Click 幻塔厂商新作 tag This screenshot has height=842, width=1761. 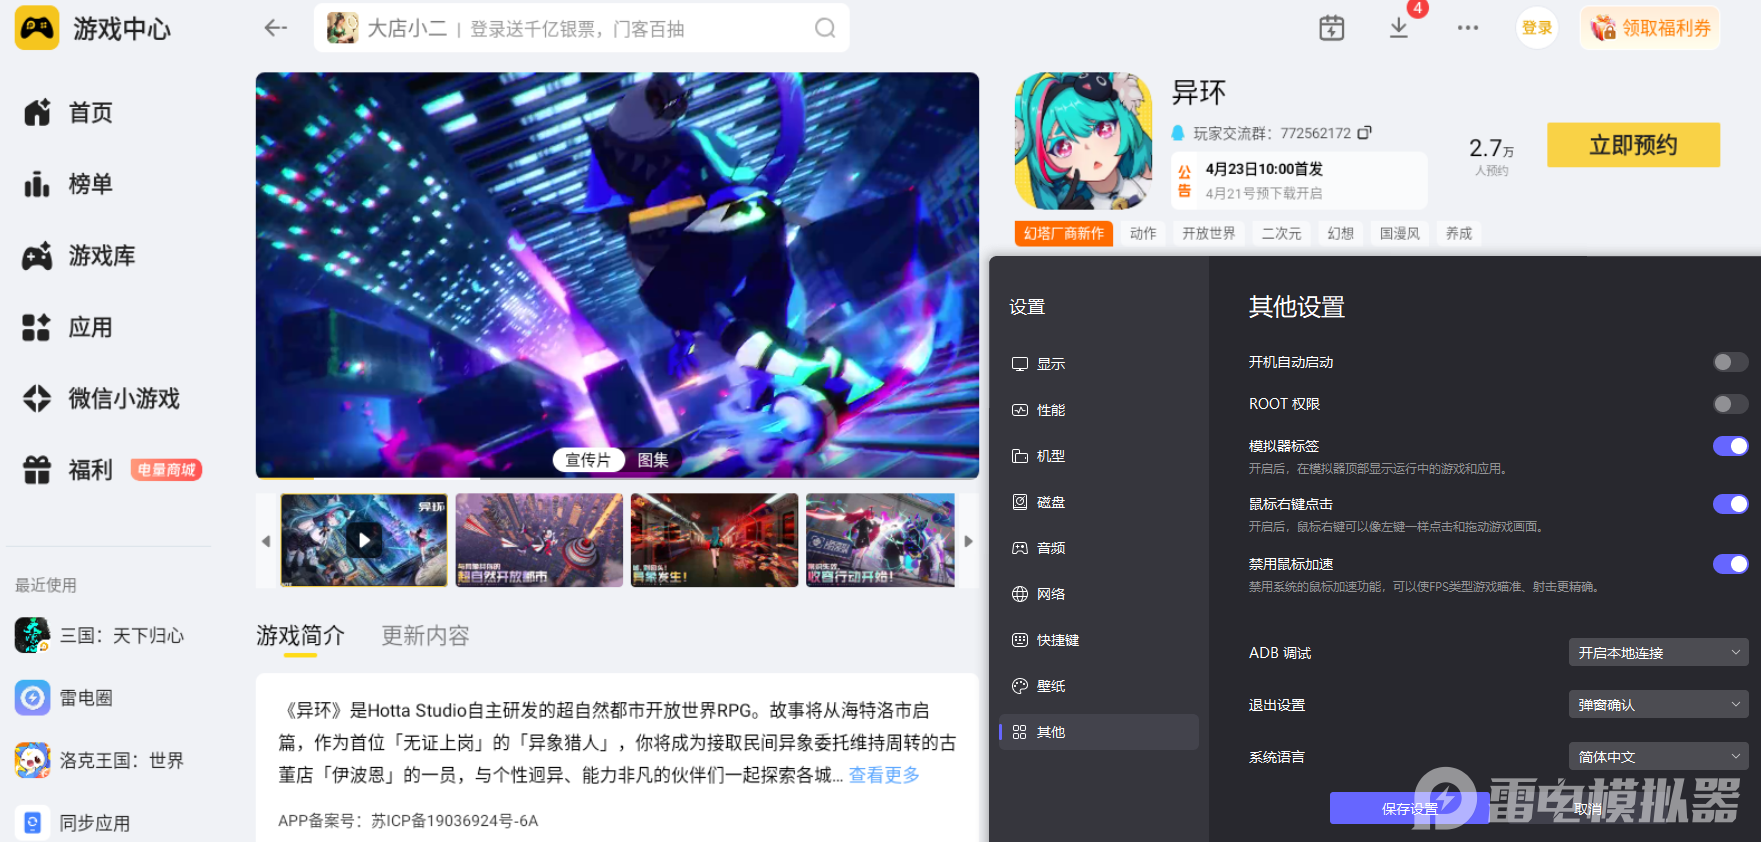(x=1063, y=234)
